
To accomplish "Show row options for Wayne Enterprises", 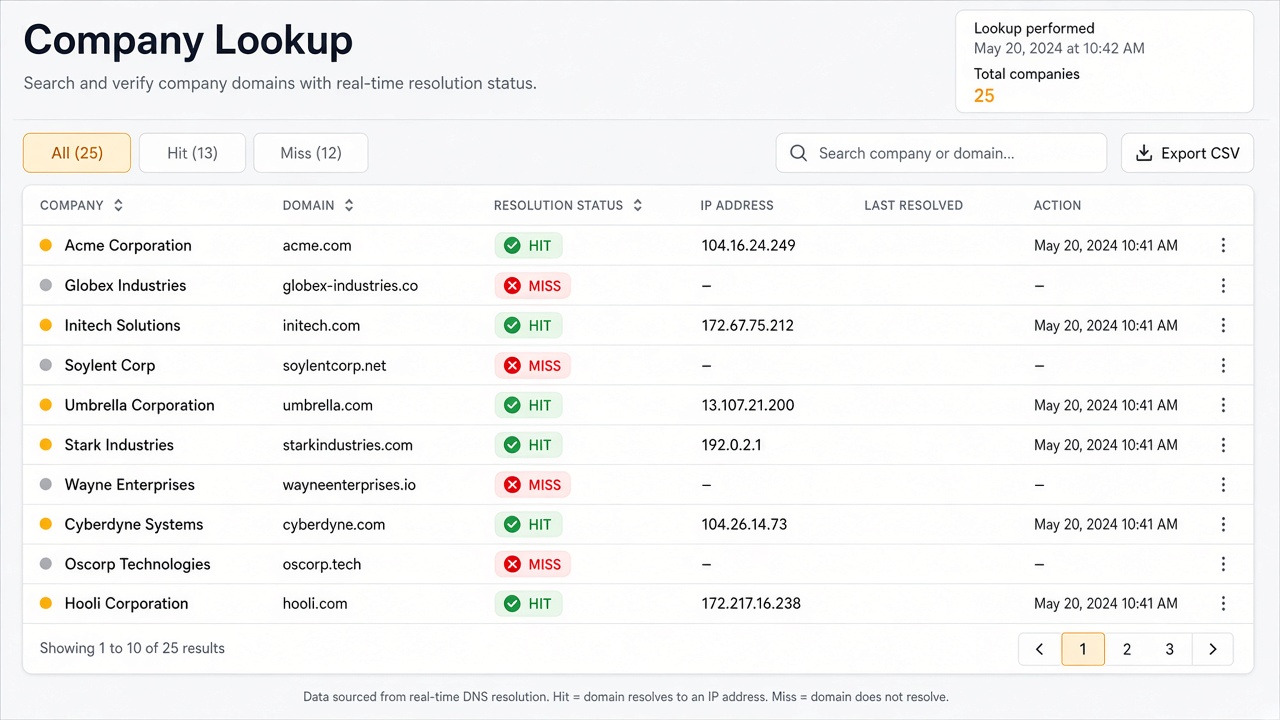I will tap(1223, 484).
